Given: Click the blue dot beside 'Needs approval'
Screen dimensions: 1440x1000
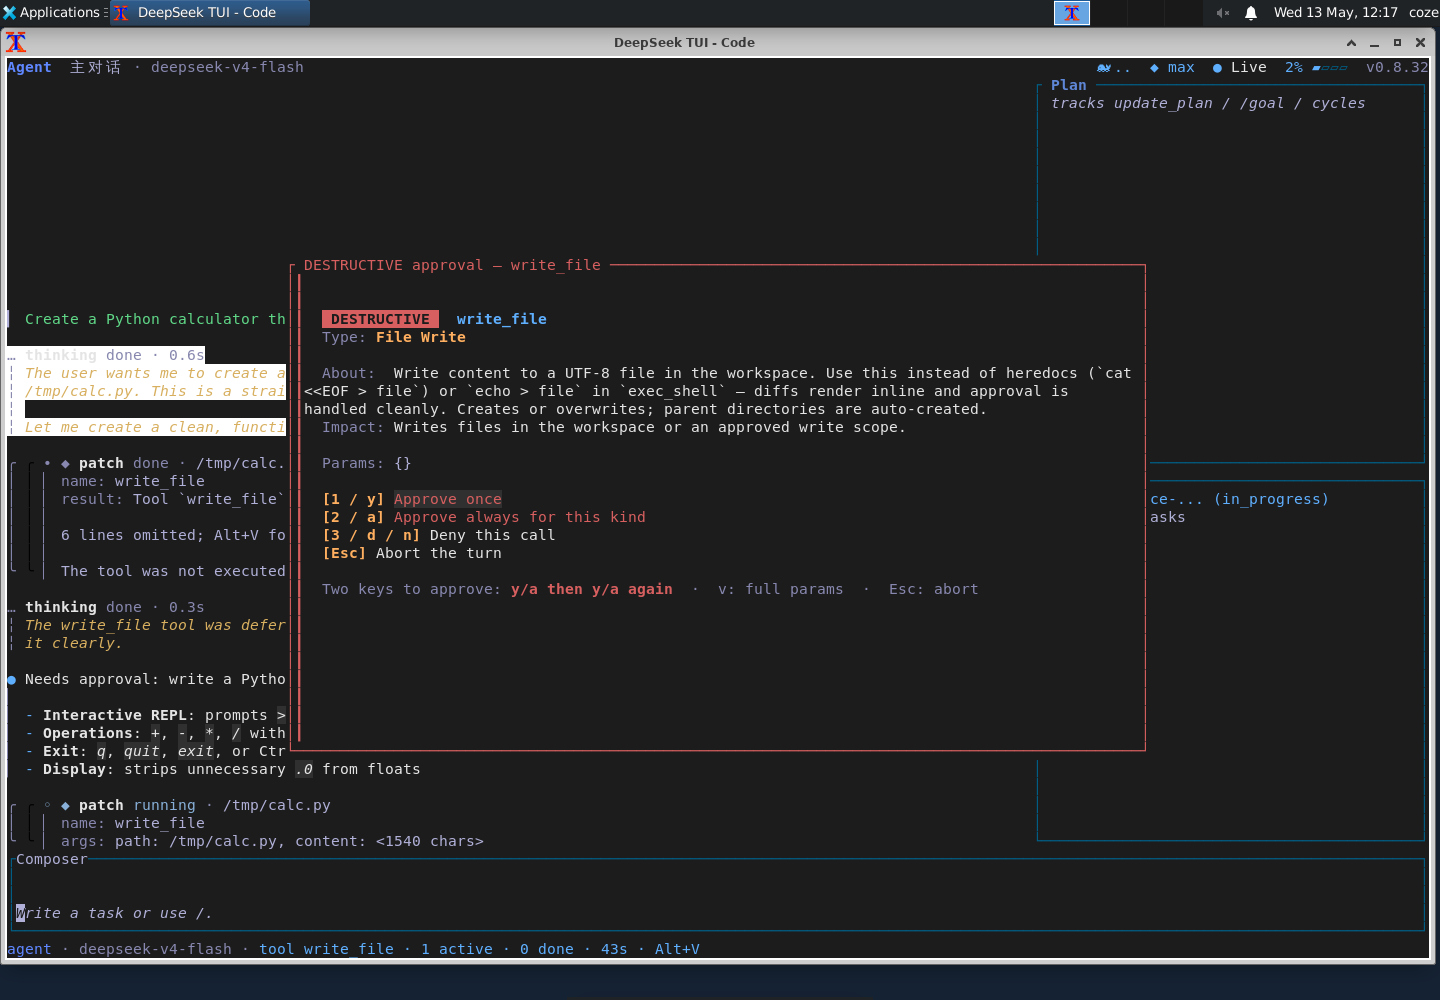Looking at the screenshot, I should [x=11, y=680].
